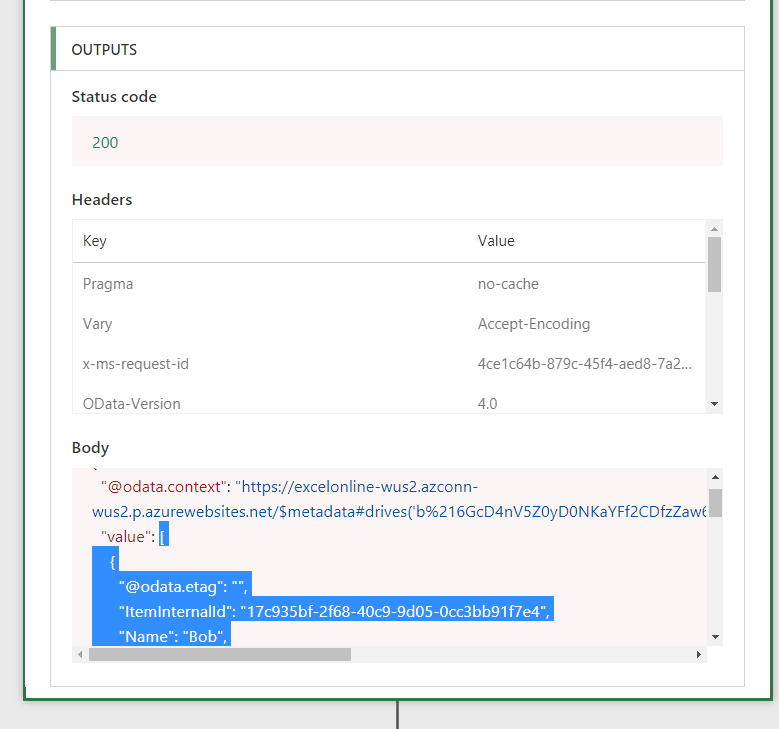Screen dimensions: 779x729
Task: Click the down arrow of the Headers scrollbar
Action: pos(714,403)
